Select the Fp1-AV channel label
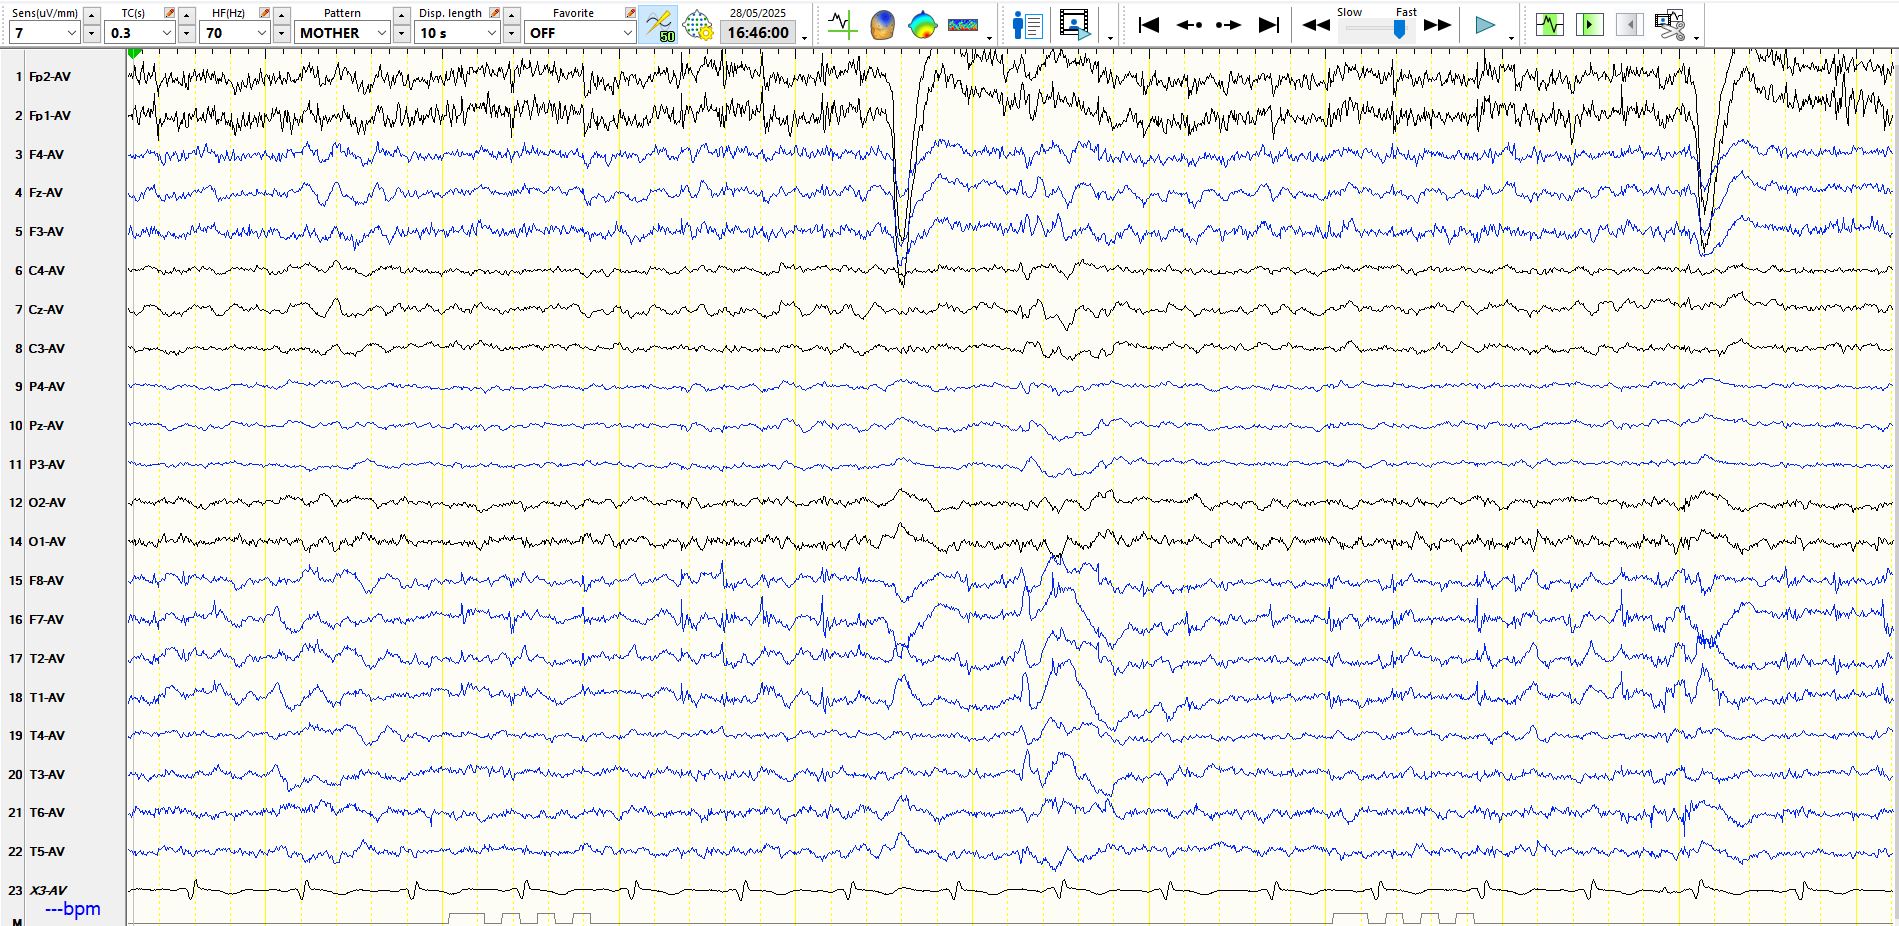Viewport: 1899px width, 926px height. [50, 116]
